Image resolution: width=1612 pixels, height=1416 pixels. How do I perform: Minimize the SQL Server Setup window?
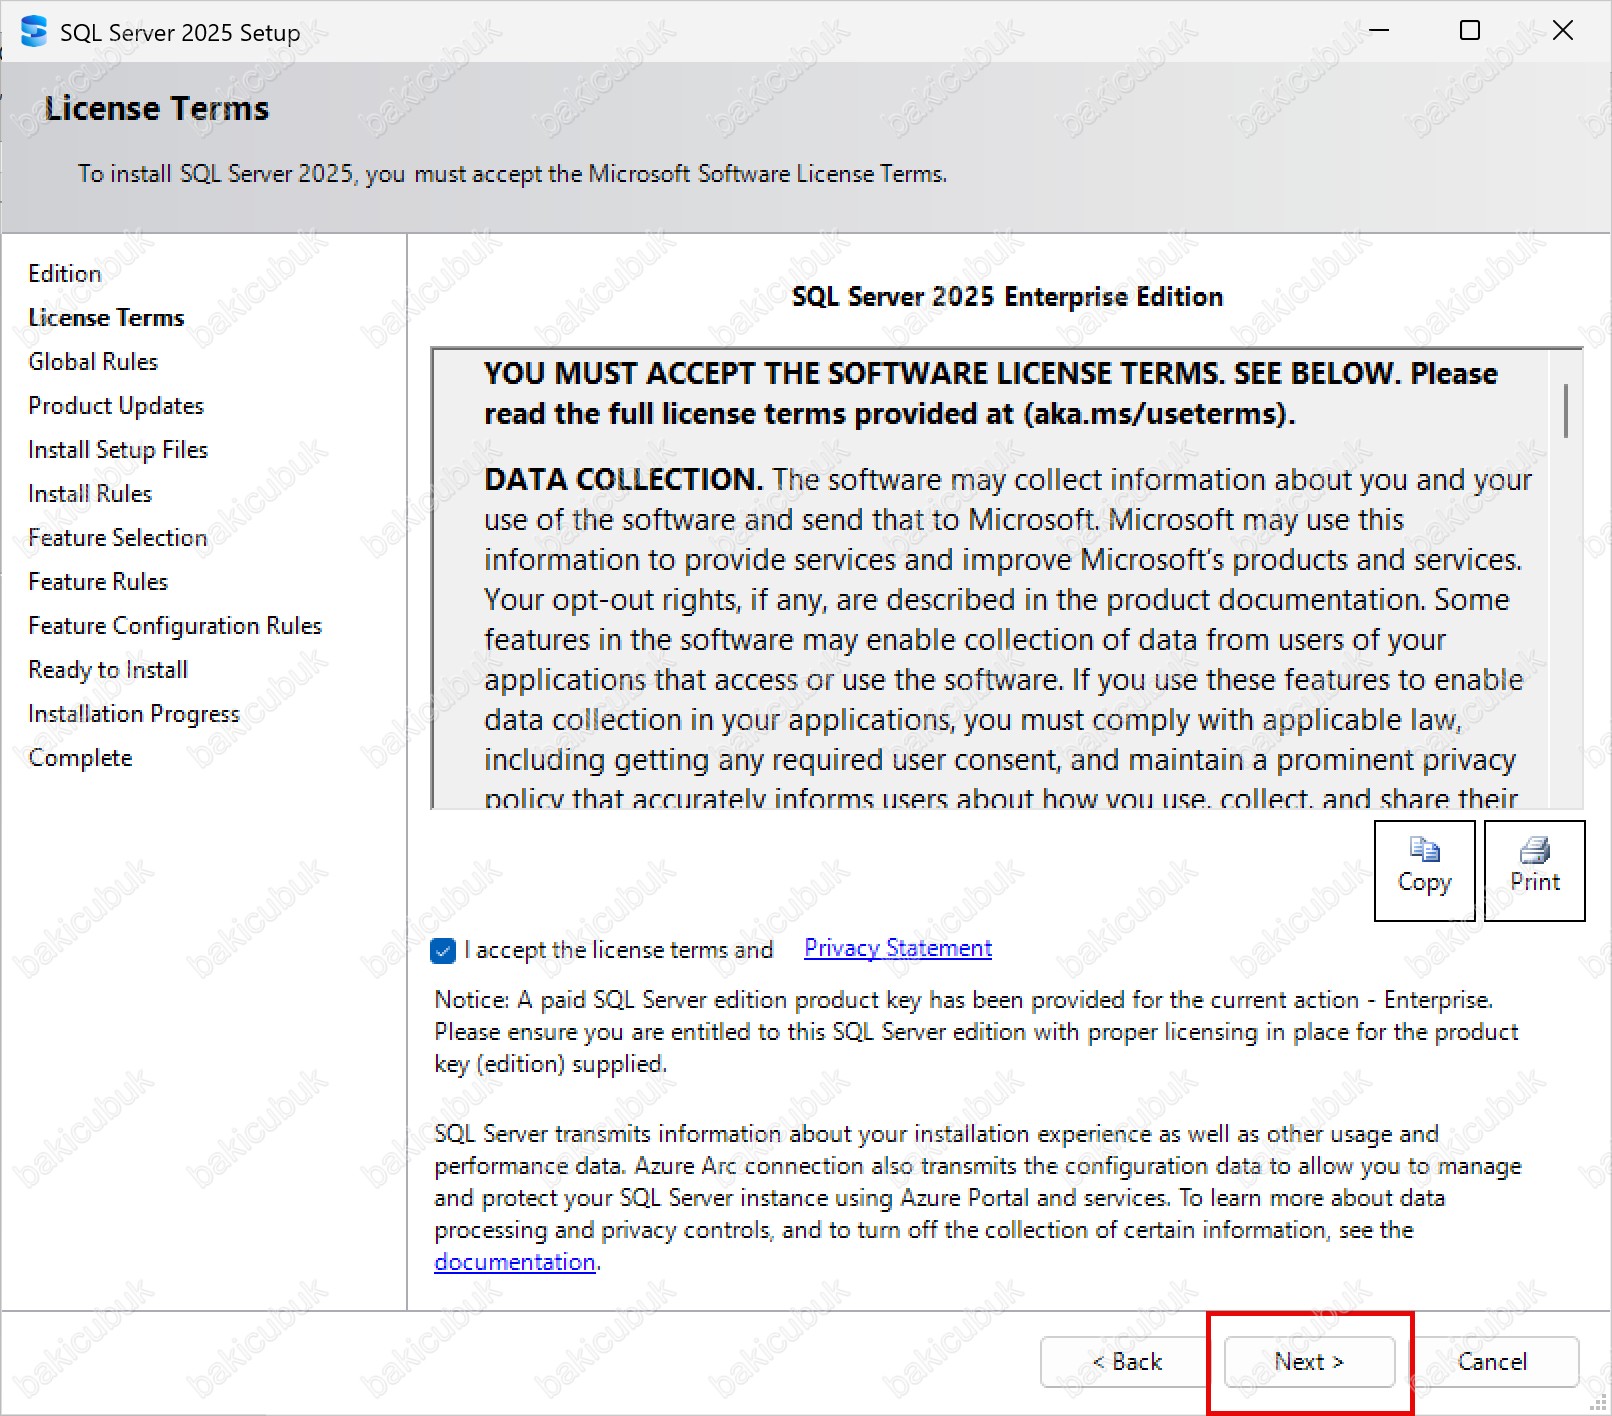(1379, 31)
